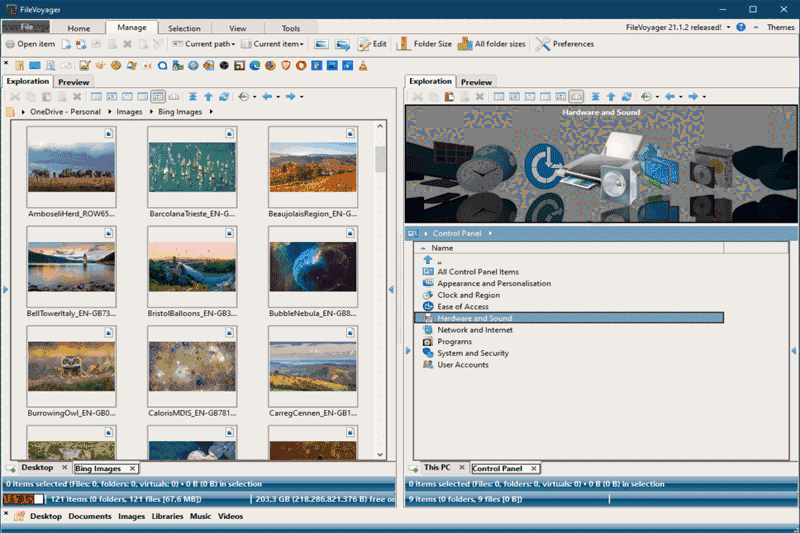Expand the Current item dropdown

pyautogui.click(x=275, y=44)
